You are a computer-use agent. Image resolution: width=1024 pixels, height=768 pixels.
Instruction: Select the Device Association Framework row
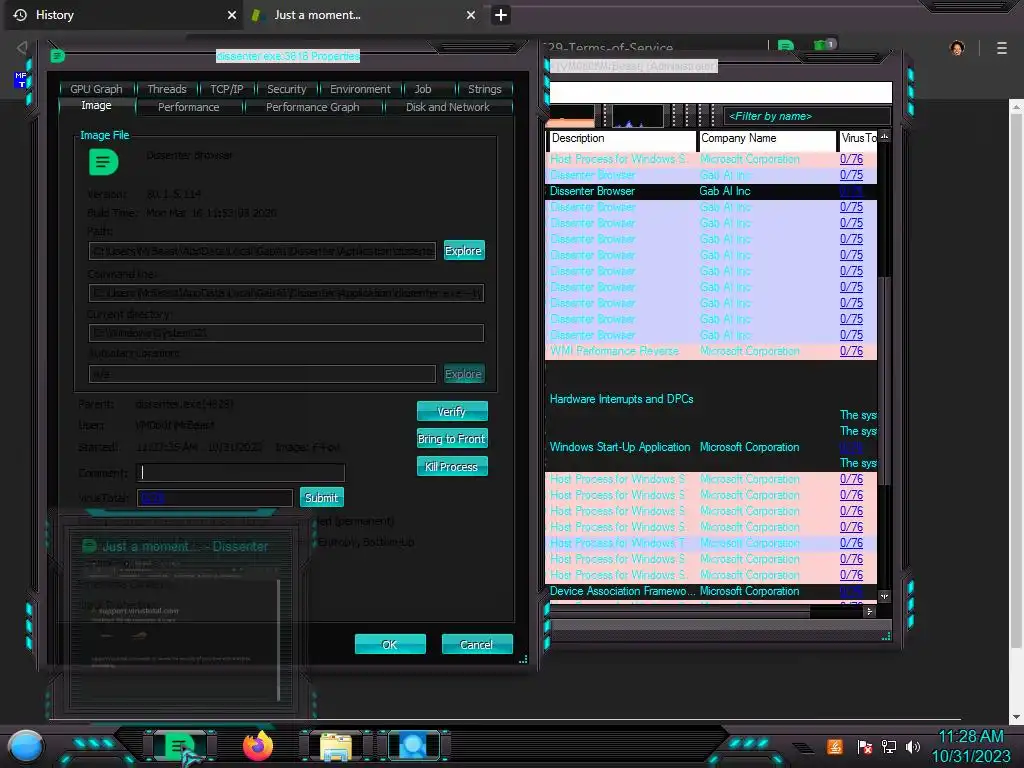pyautogui.click(x=711, y=591)
